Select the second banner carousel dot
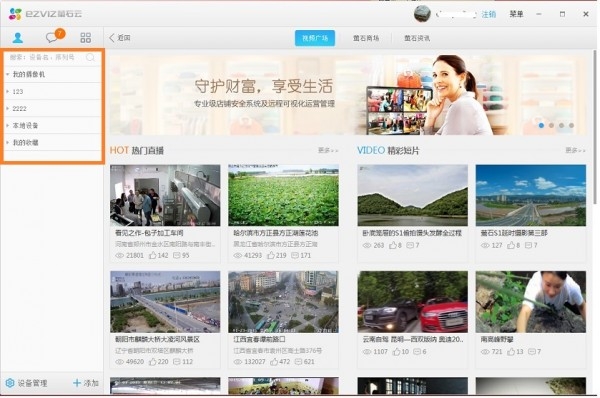The height and width of the screenshot is (398, 600). 551,125
